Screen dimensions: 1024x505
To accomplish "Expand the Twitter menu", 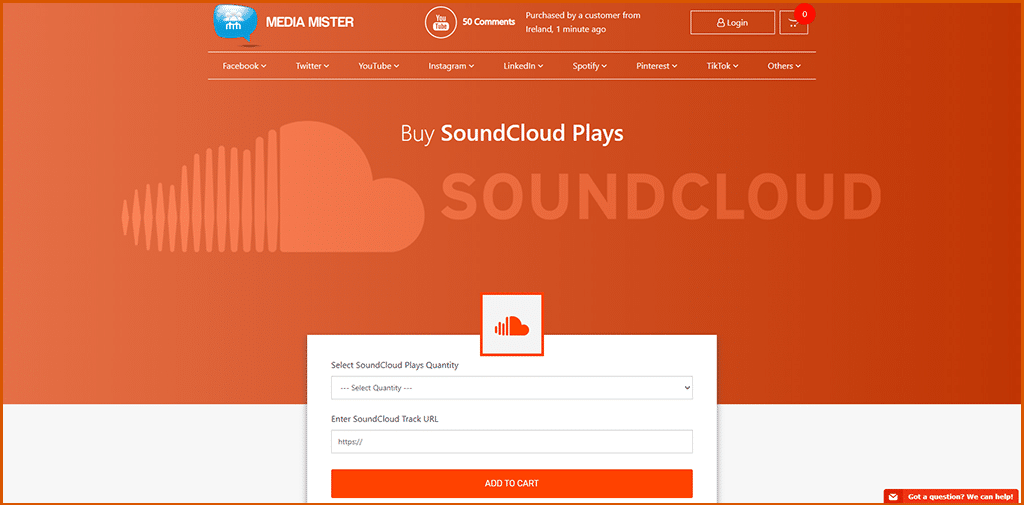I will click(312, 66).
